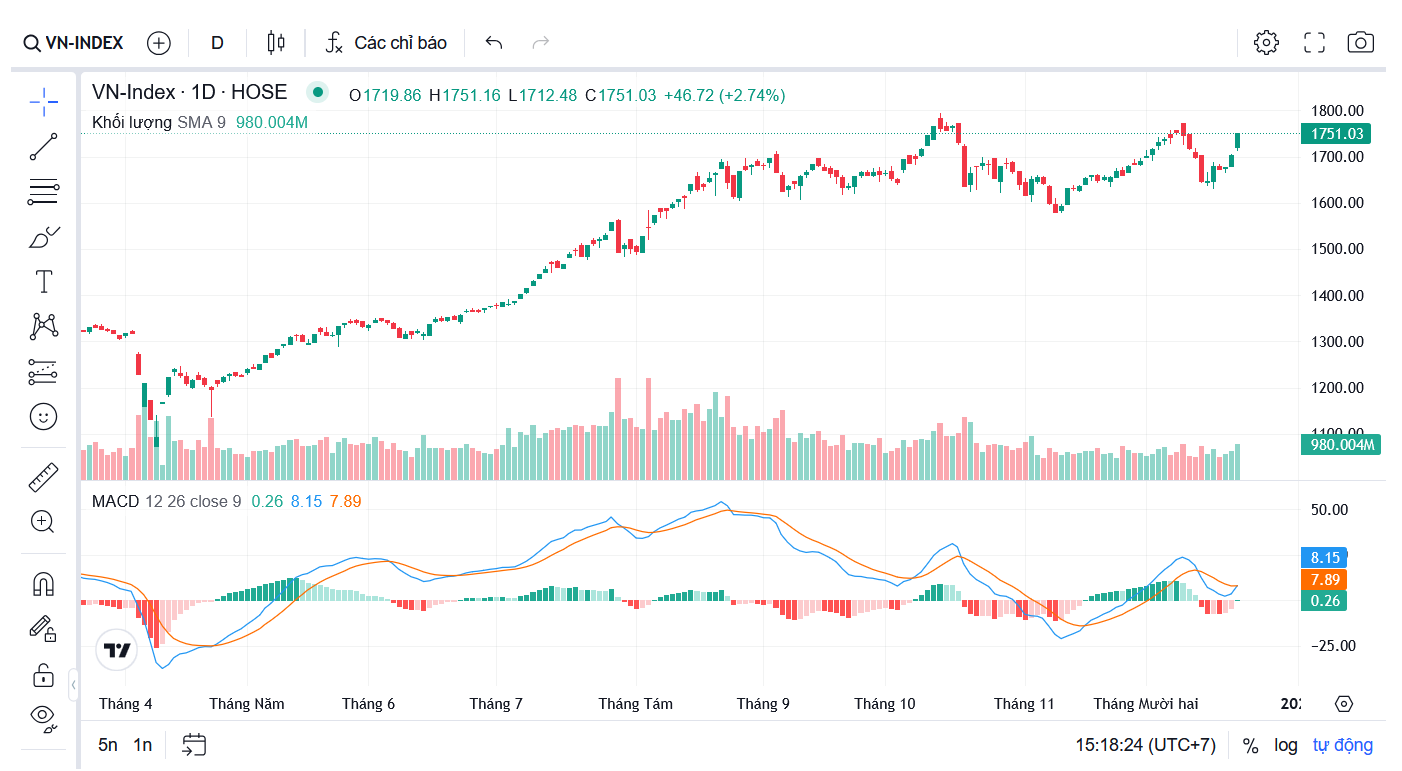
Task: Take a chart snapshot with camera icon
Action: pyautogui.click(x=1360, y=42)
